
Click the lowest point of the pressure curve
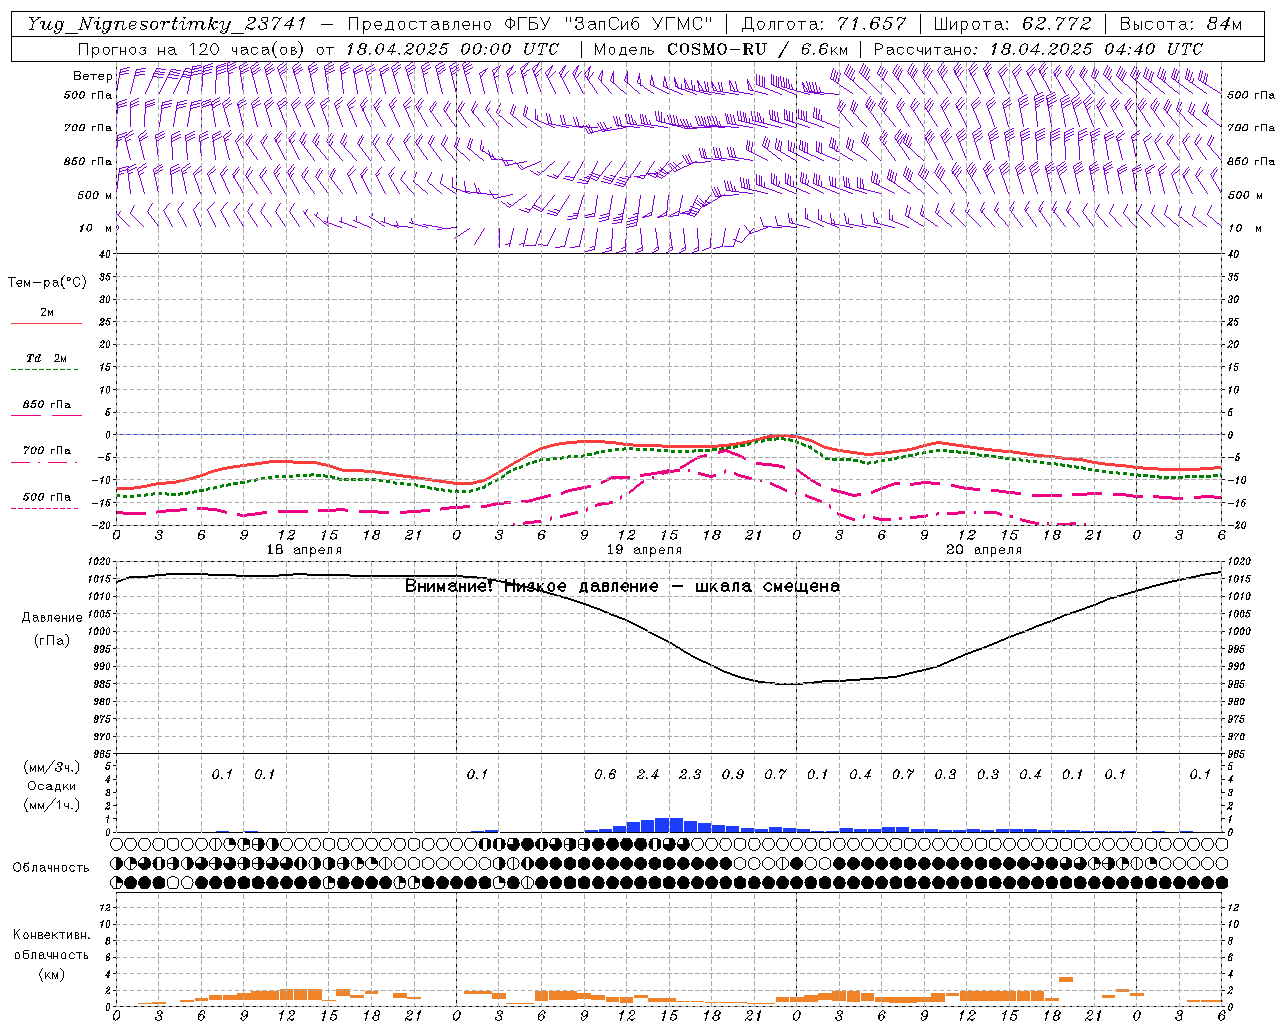coord(790,684)
